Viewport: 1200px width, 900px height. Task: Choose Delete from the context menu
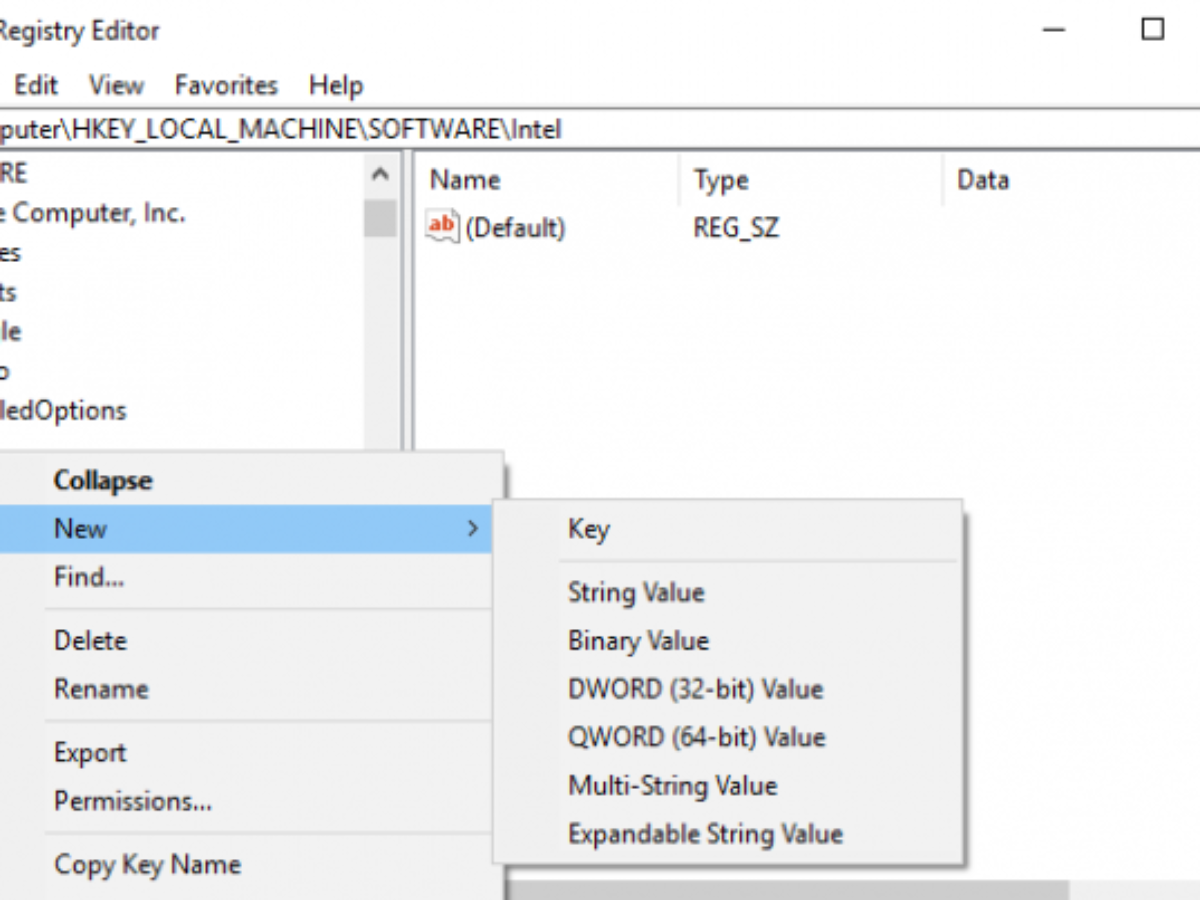click(x=90, y=641)
